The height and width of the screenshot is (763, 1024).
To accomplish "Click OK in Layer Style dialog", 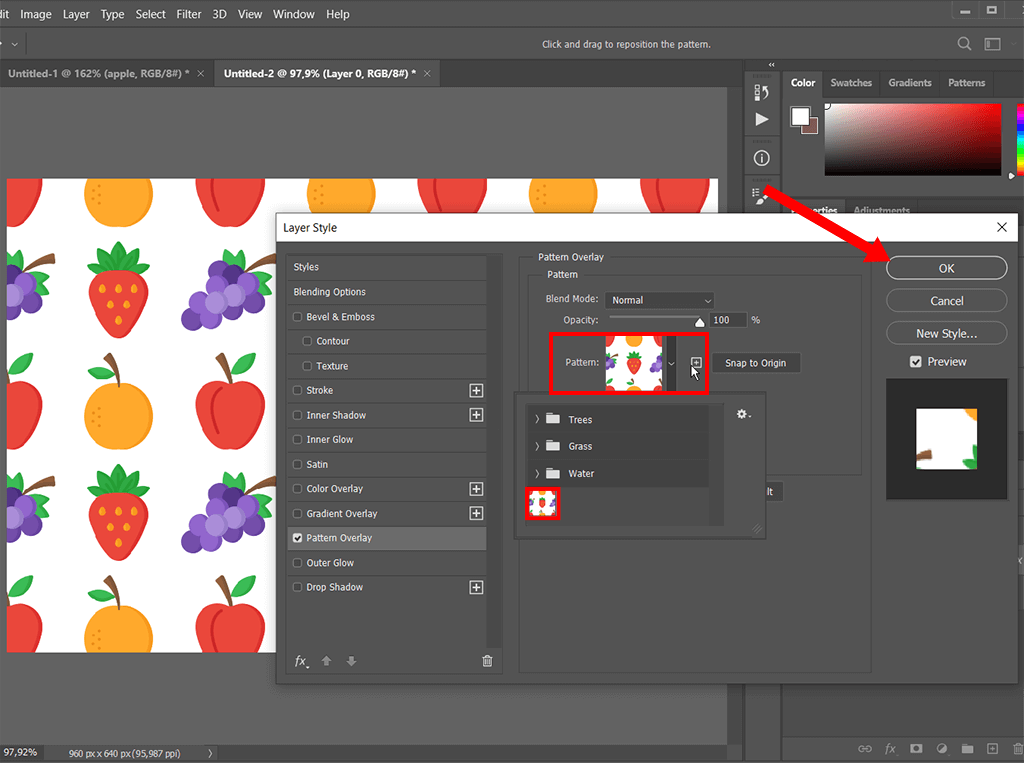I will (946, 268).
